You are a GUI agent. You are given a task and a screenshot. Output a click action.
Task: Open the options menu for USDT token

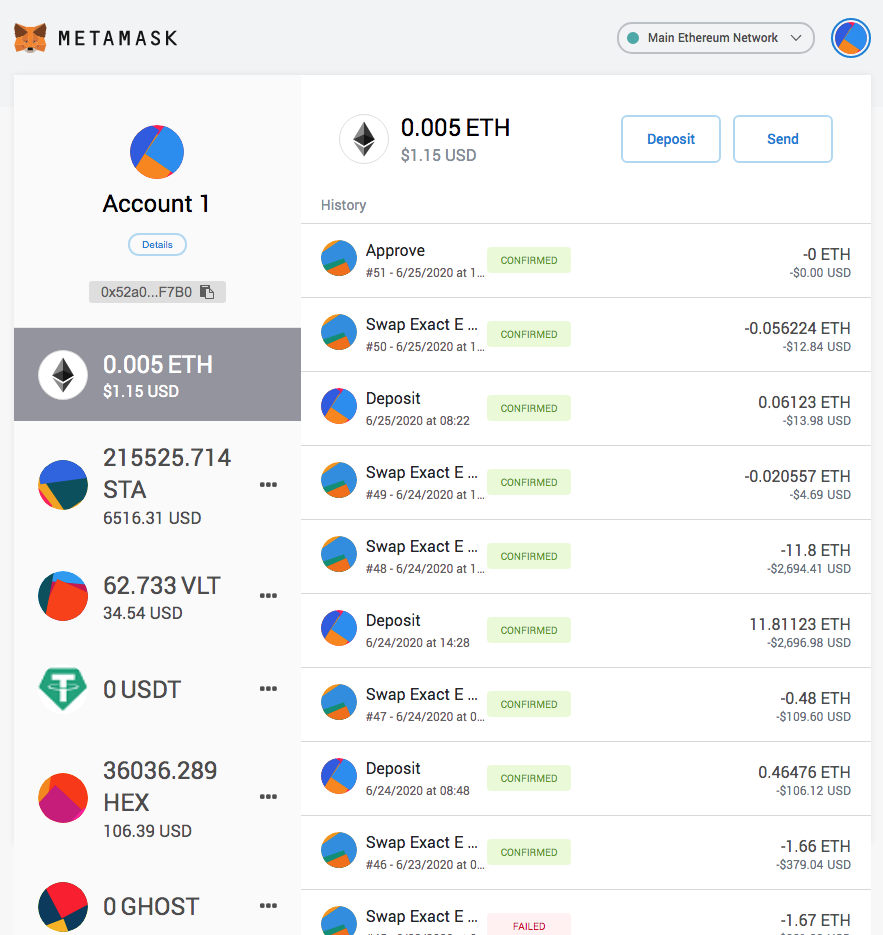pyautogui.click(x=268, y=689)
